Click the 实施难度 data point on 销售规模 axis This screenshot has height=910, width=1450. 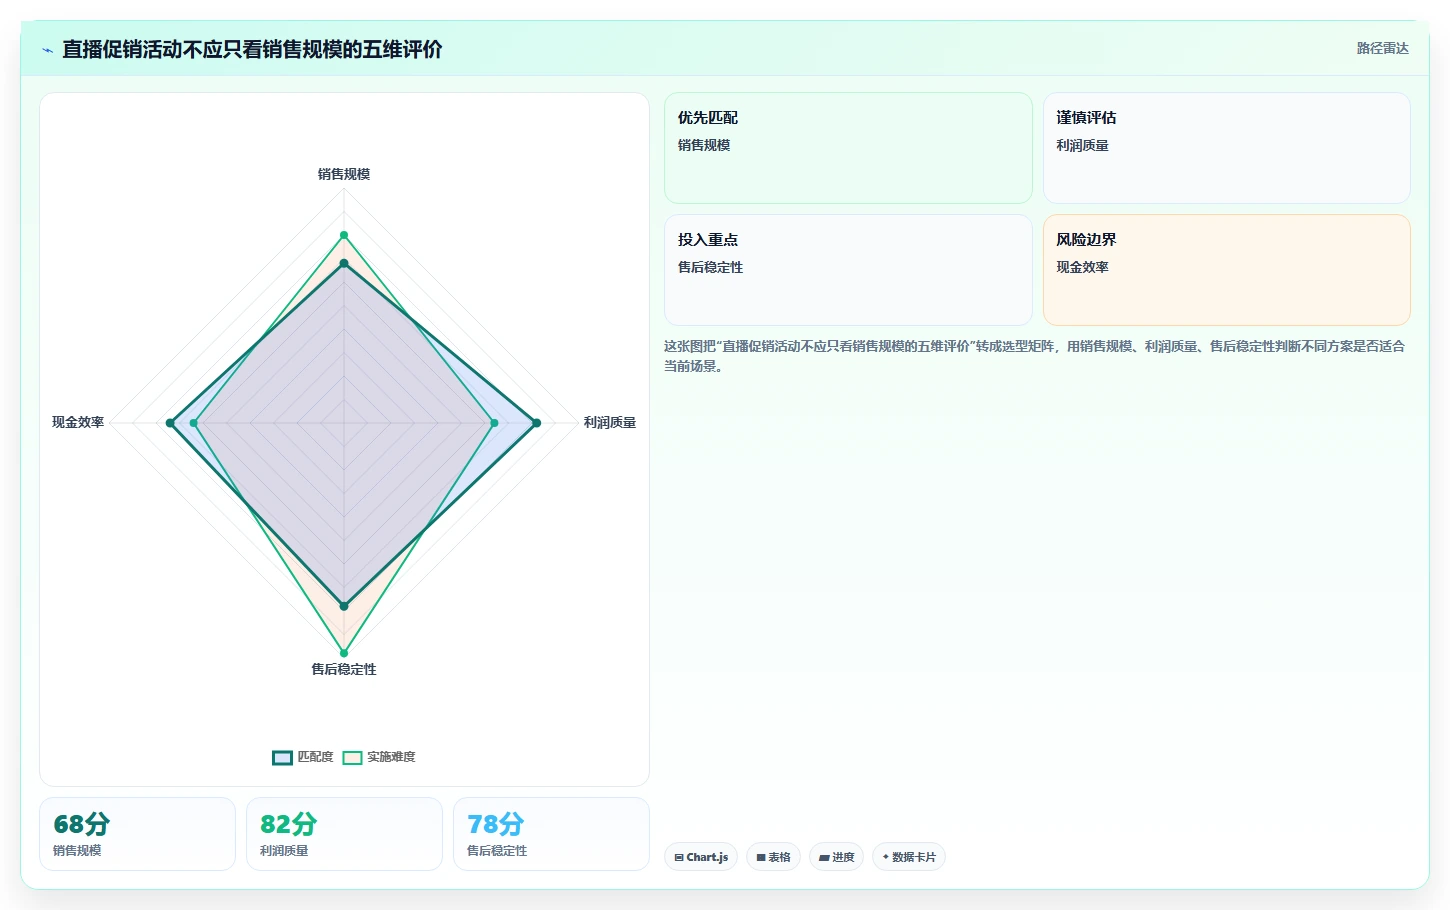(344, 235)
